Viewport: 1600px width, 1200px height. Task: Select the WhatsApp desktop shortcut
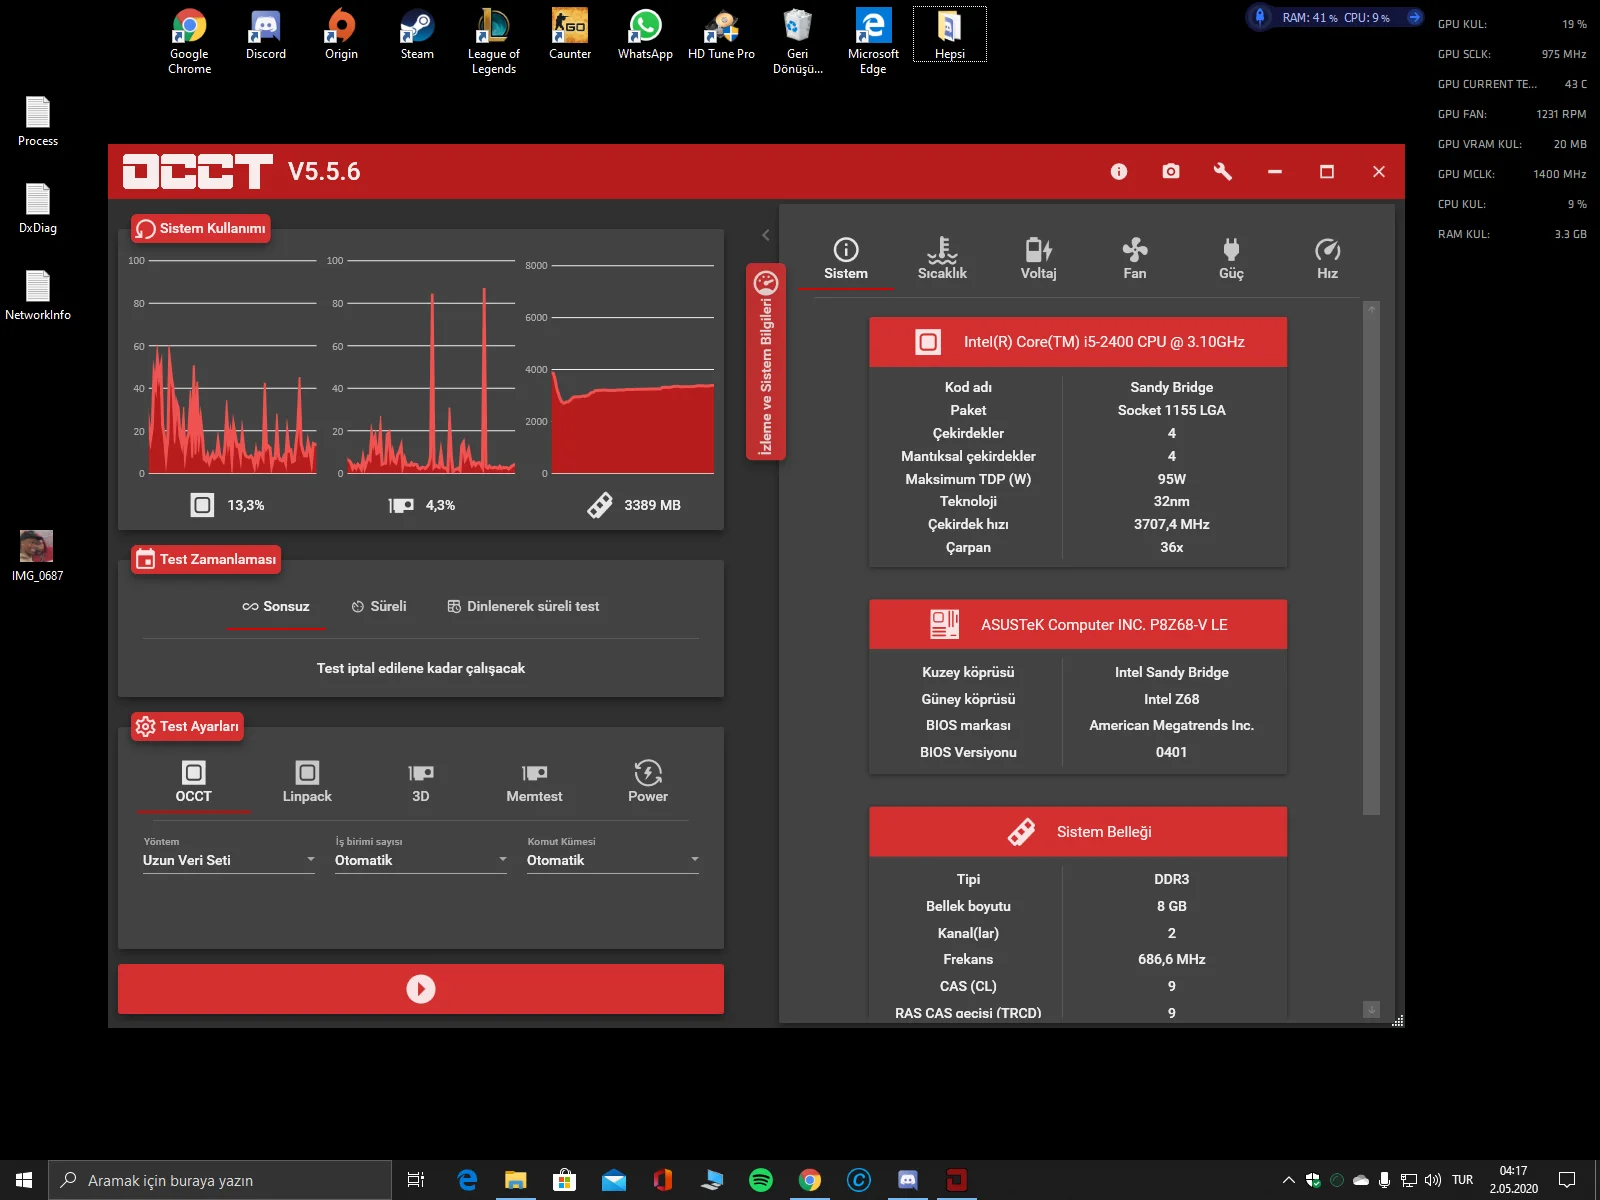645,36
